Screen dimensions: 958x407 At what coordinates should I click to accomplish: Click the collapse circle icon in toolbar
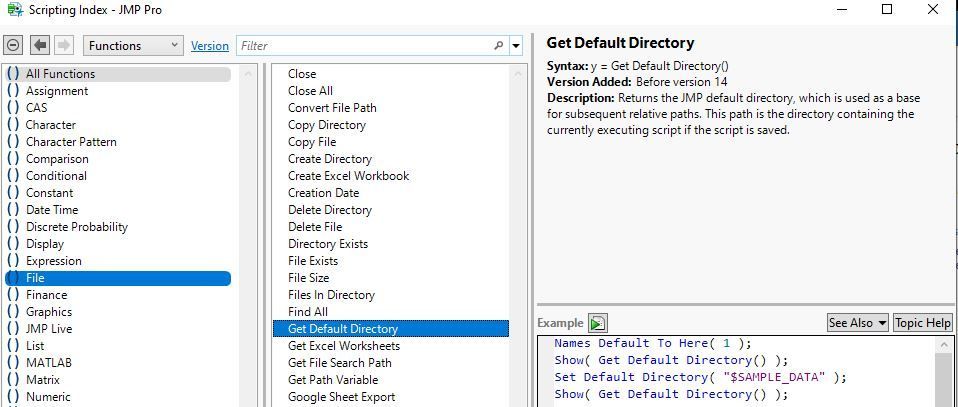(13, 45)
